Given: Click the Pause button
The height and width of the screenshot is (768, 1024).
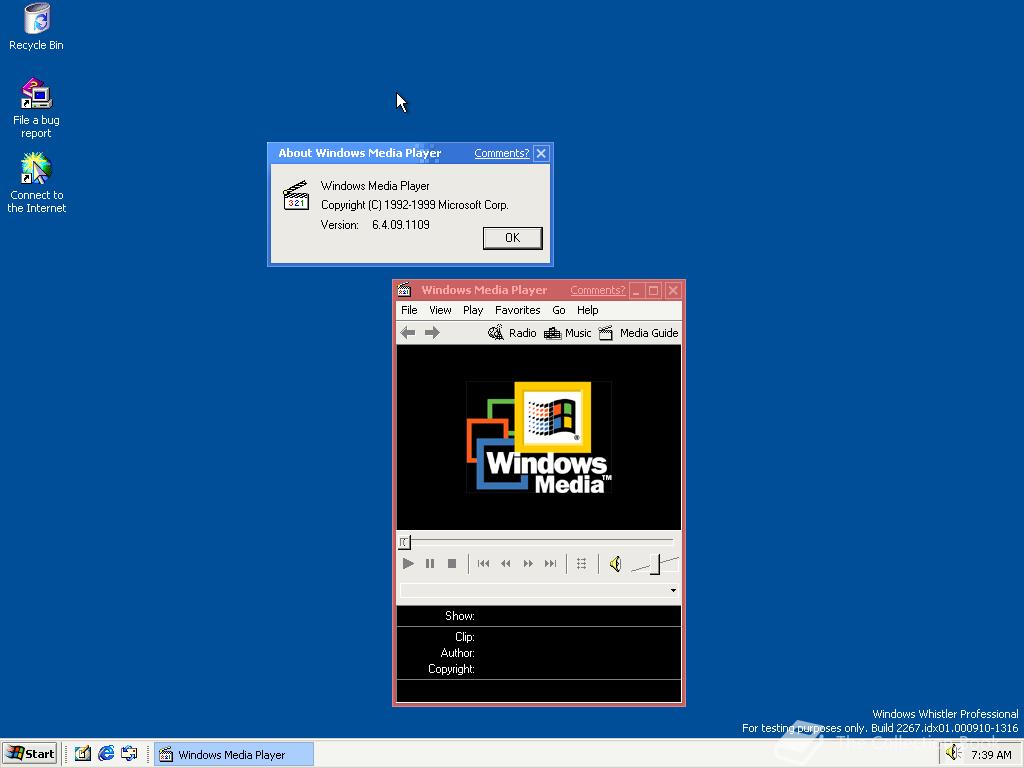Looking at the screenshot, I should point(430,564).
